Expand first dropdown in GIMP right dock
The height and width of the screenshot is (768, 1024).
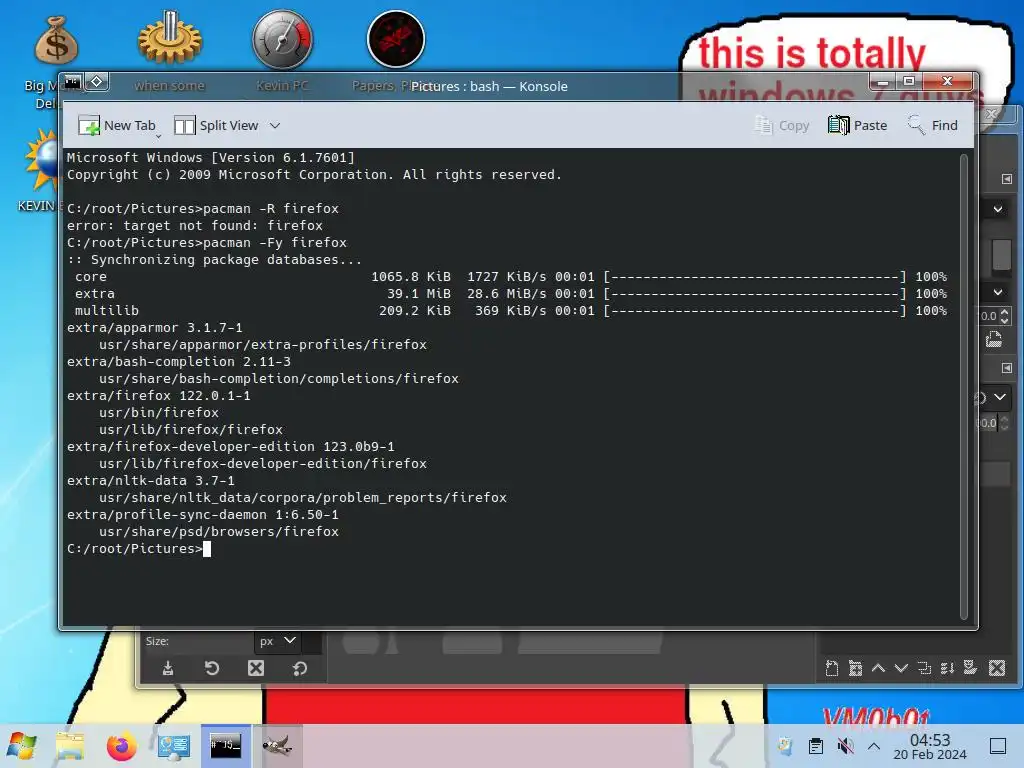point(998,210)
